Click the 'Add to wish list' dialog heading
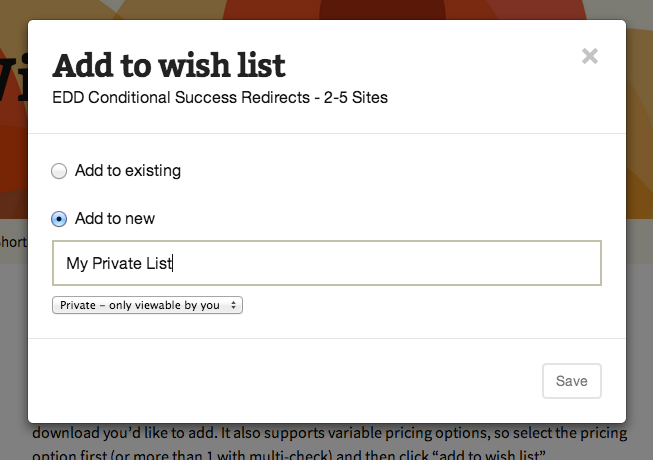This screenshot has height=460, width=653. tap(169, 66)
